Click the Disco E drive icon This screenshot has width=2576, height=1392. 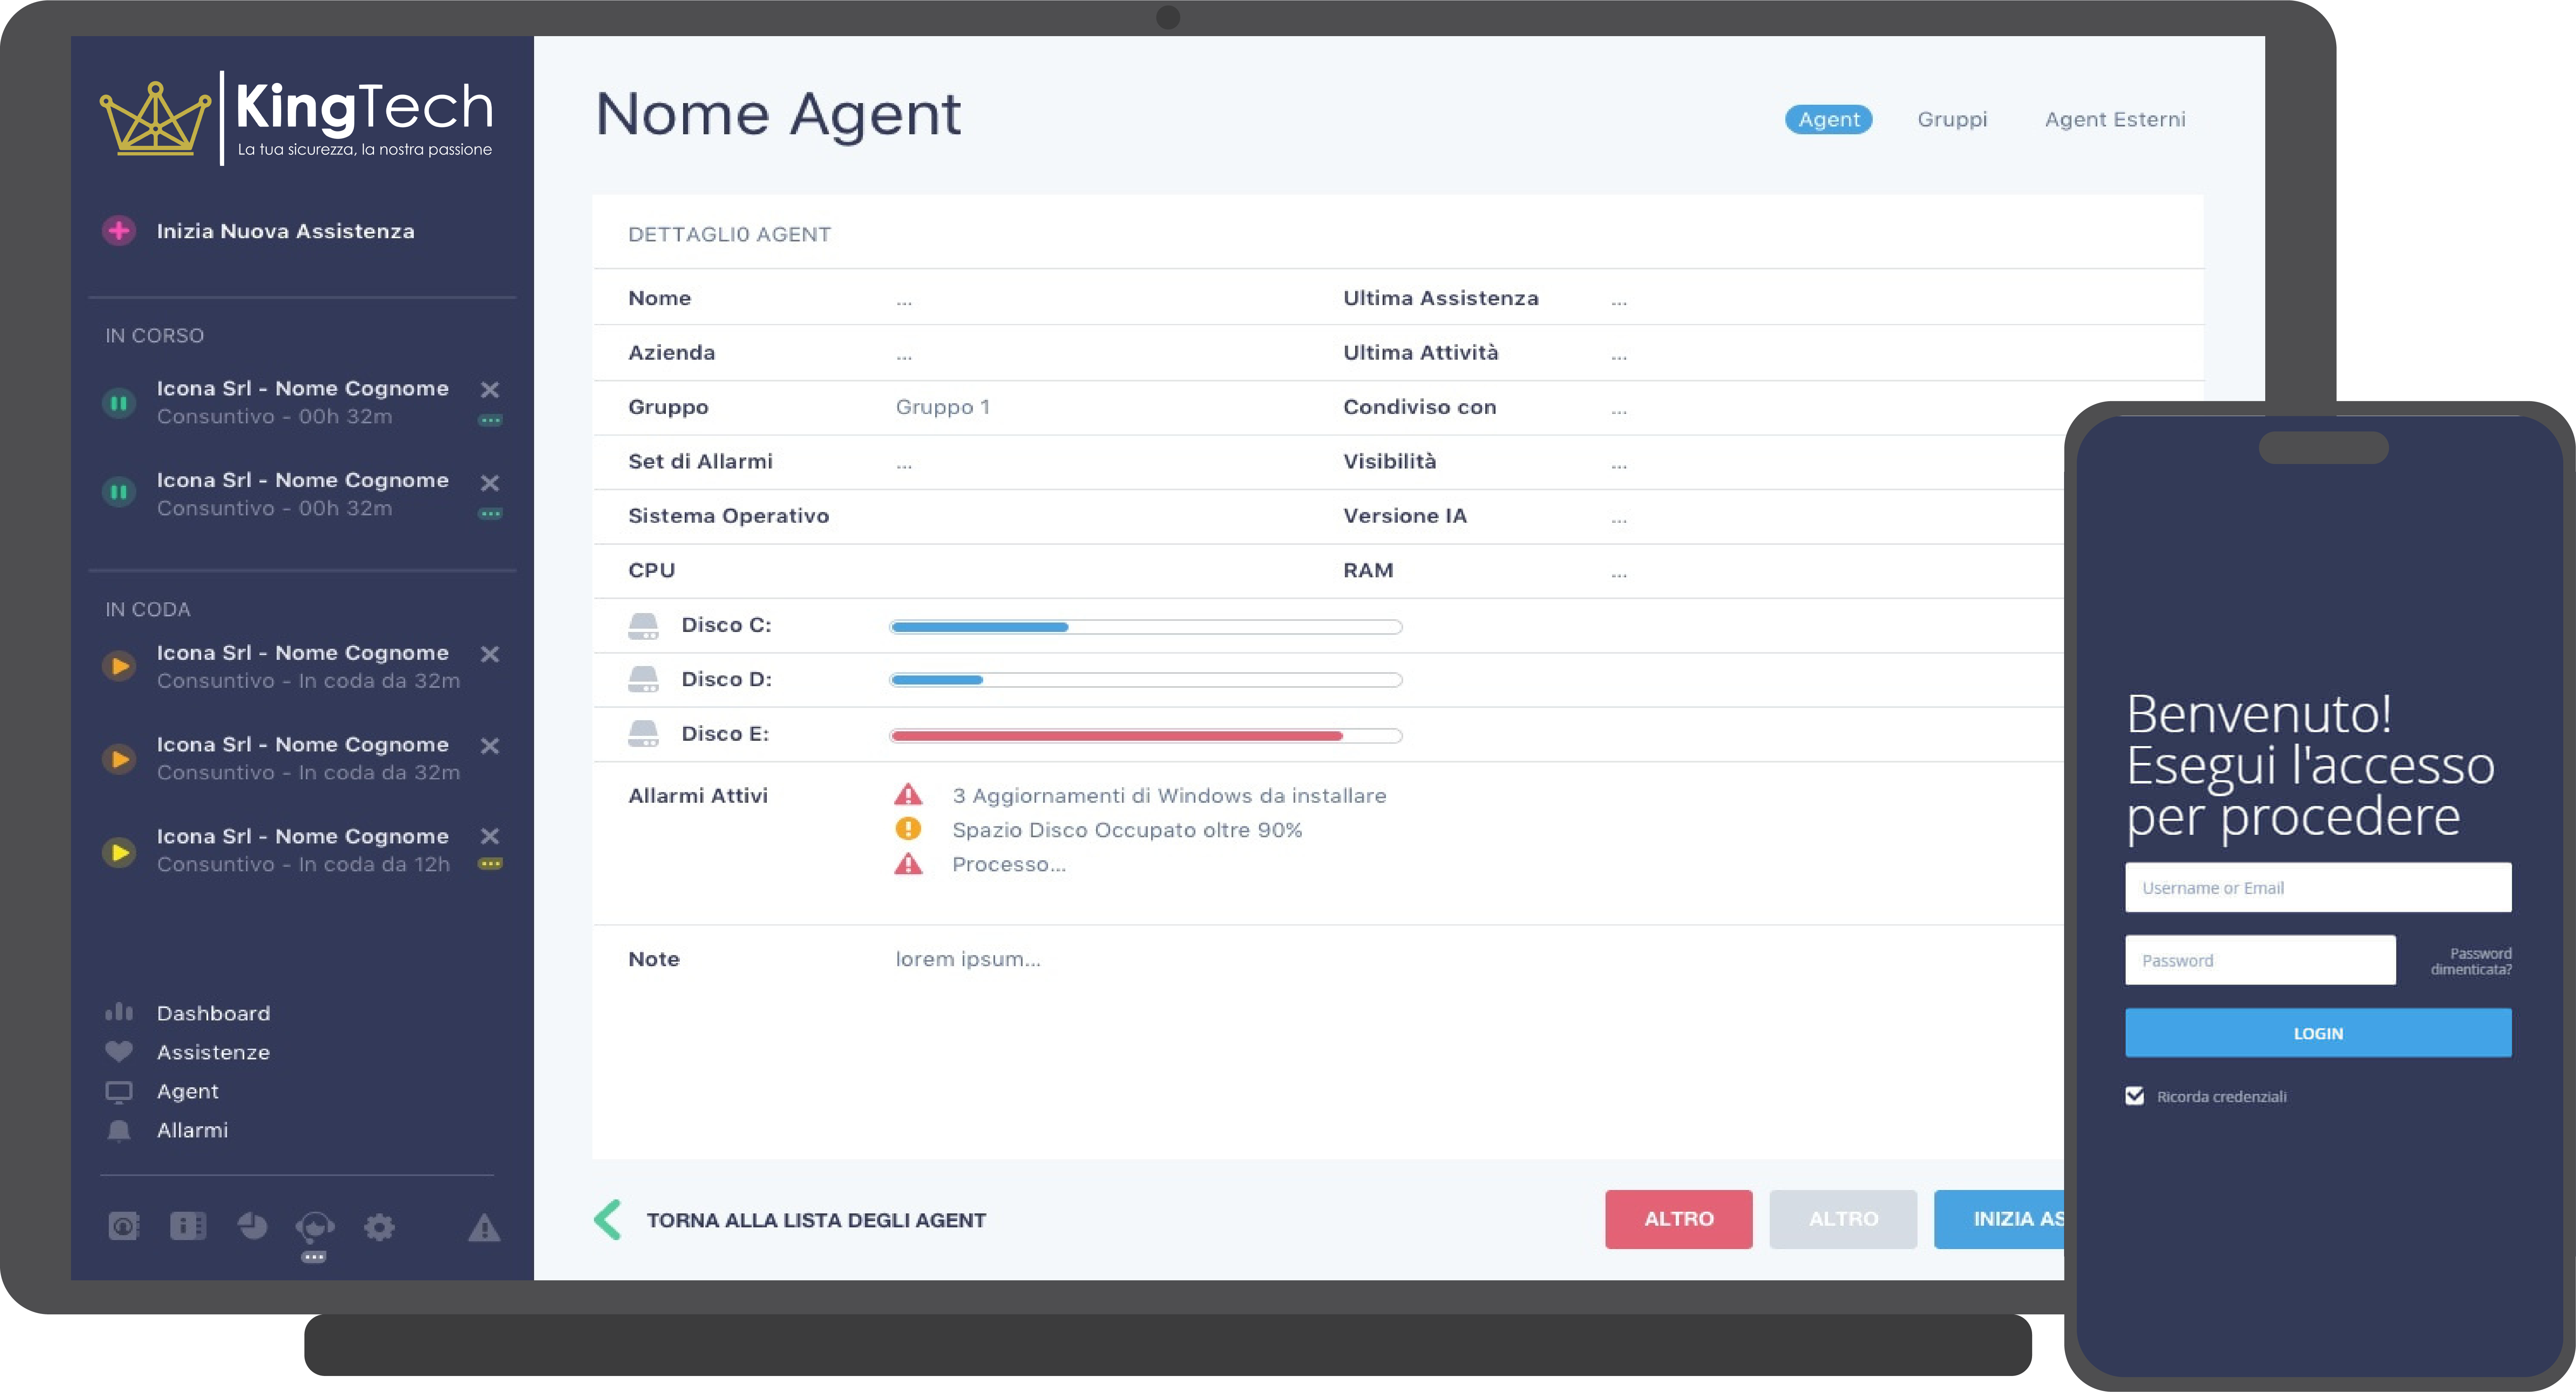click(643, 734)
